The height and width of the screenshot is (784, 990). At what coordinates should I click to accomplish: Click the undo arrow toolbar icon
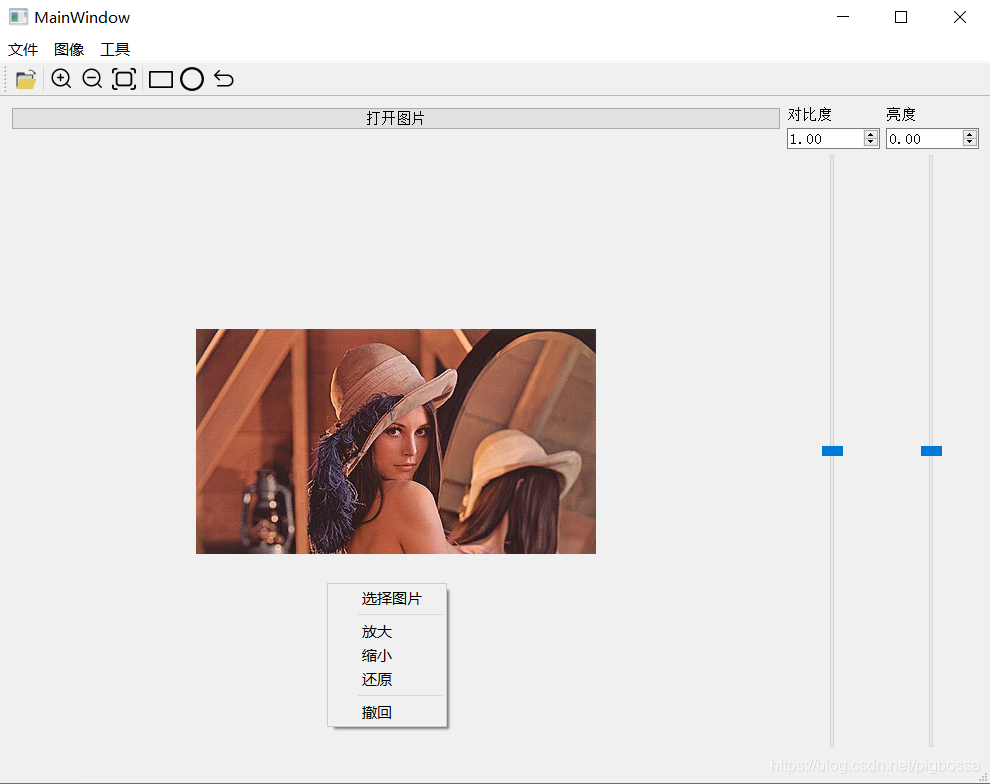224,79
